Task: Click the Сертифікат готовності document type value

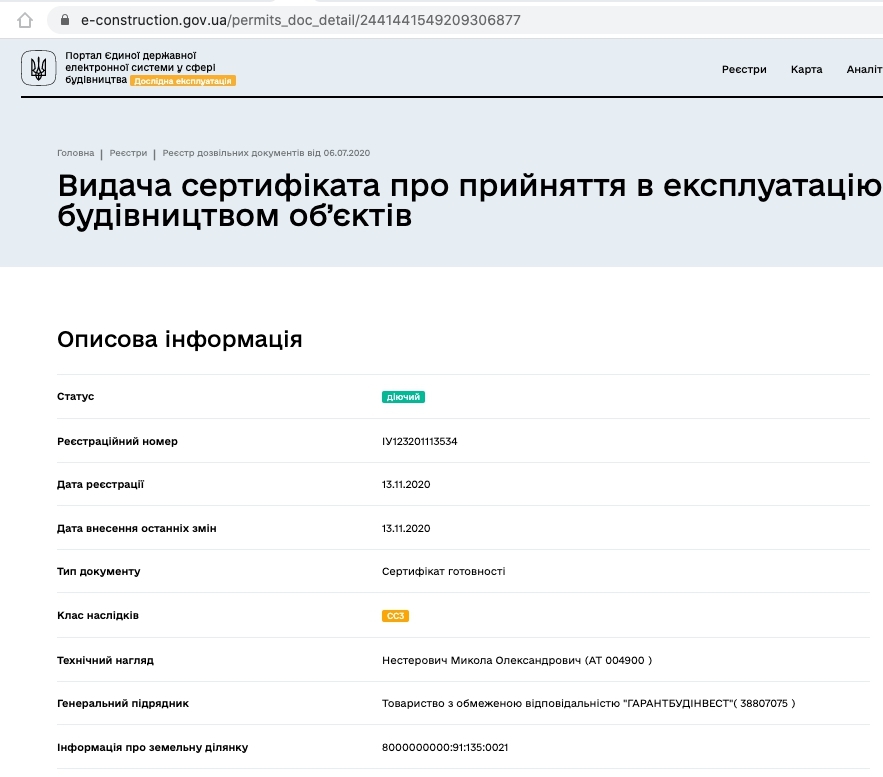Action: click(443, 571)
